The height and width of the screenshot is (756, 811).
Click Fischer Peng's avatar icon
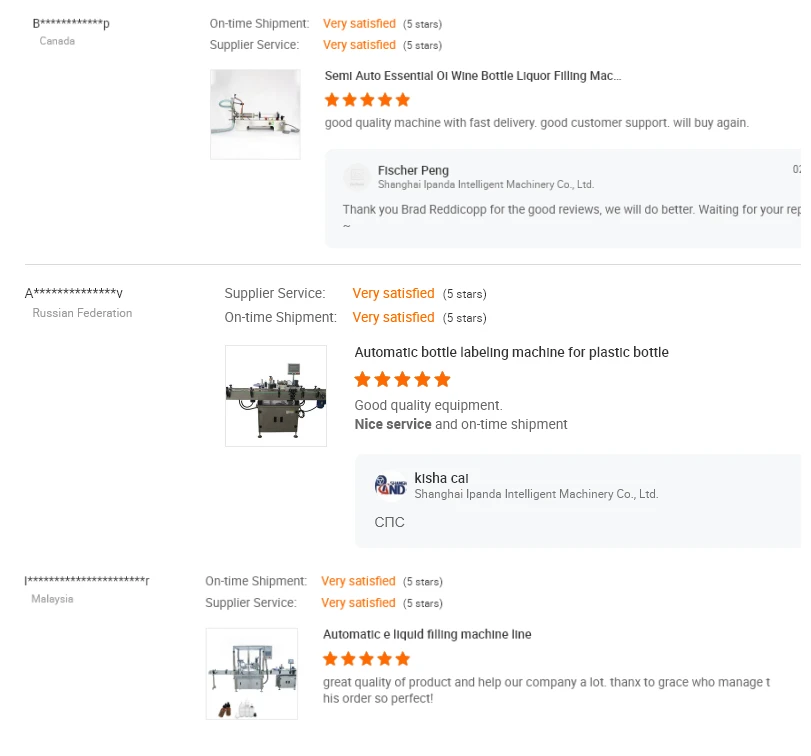[356, 177]
